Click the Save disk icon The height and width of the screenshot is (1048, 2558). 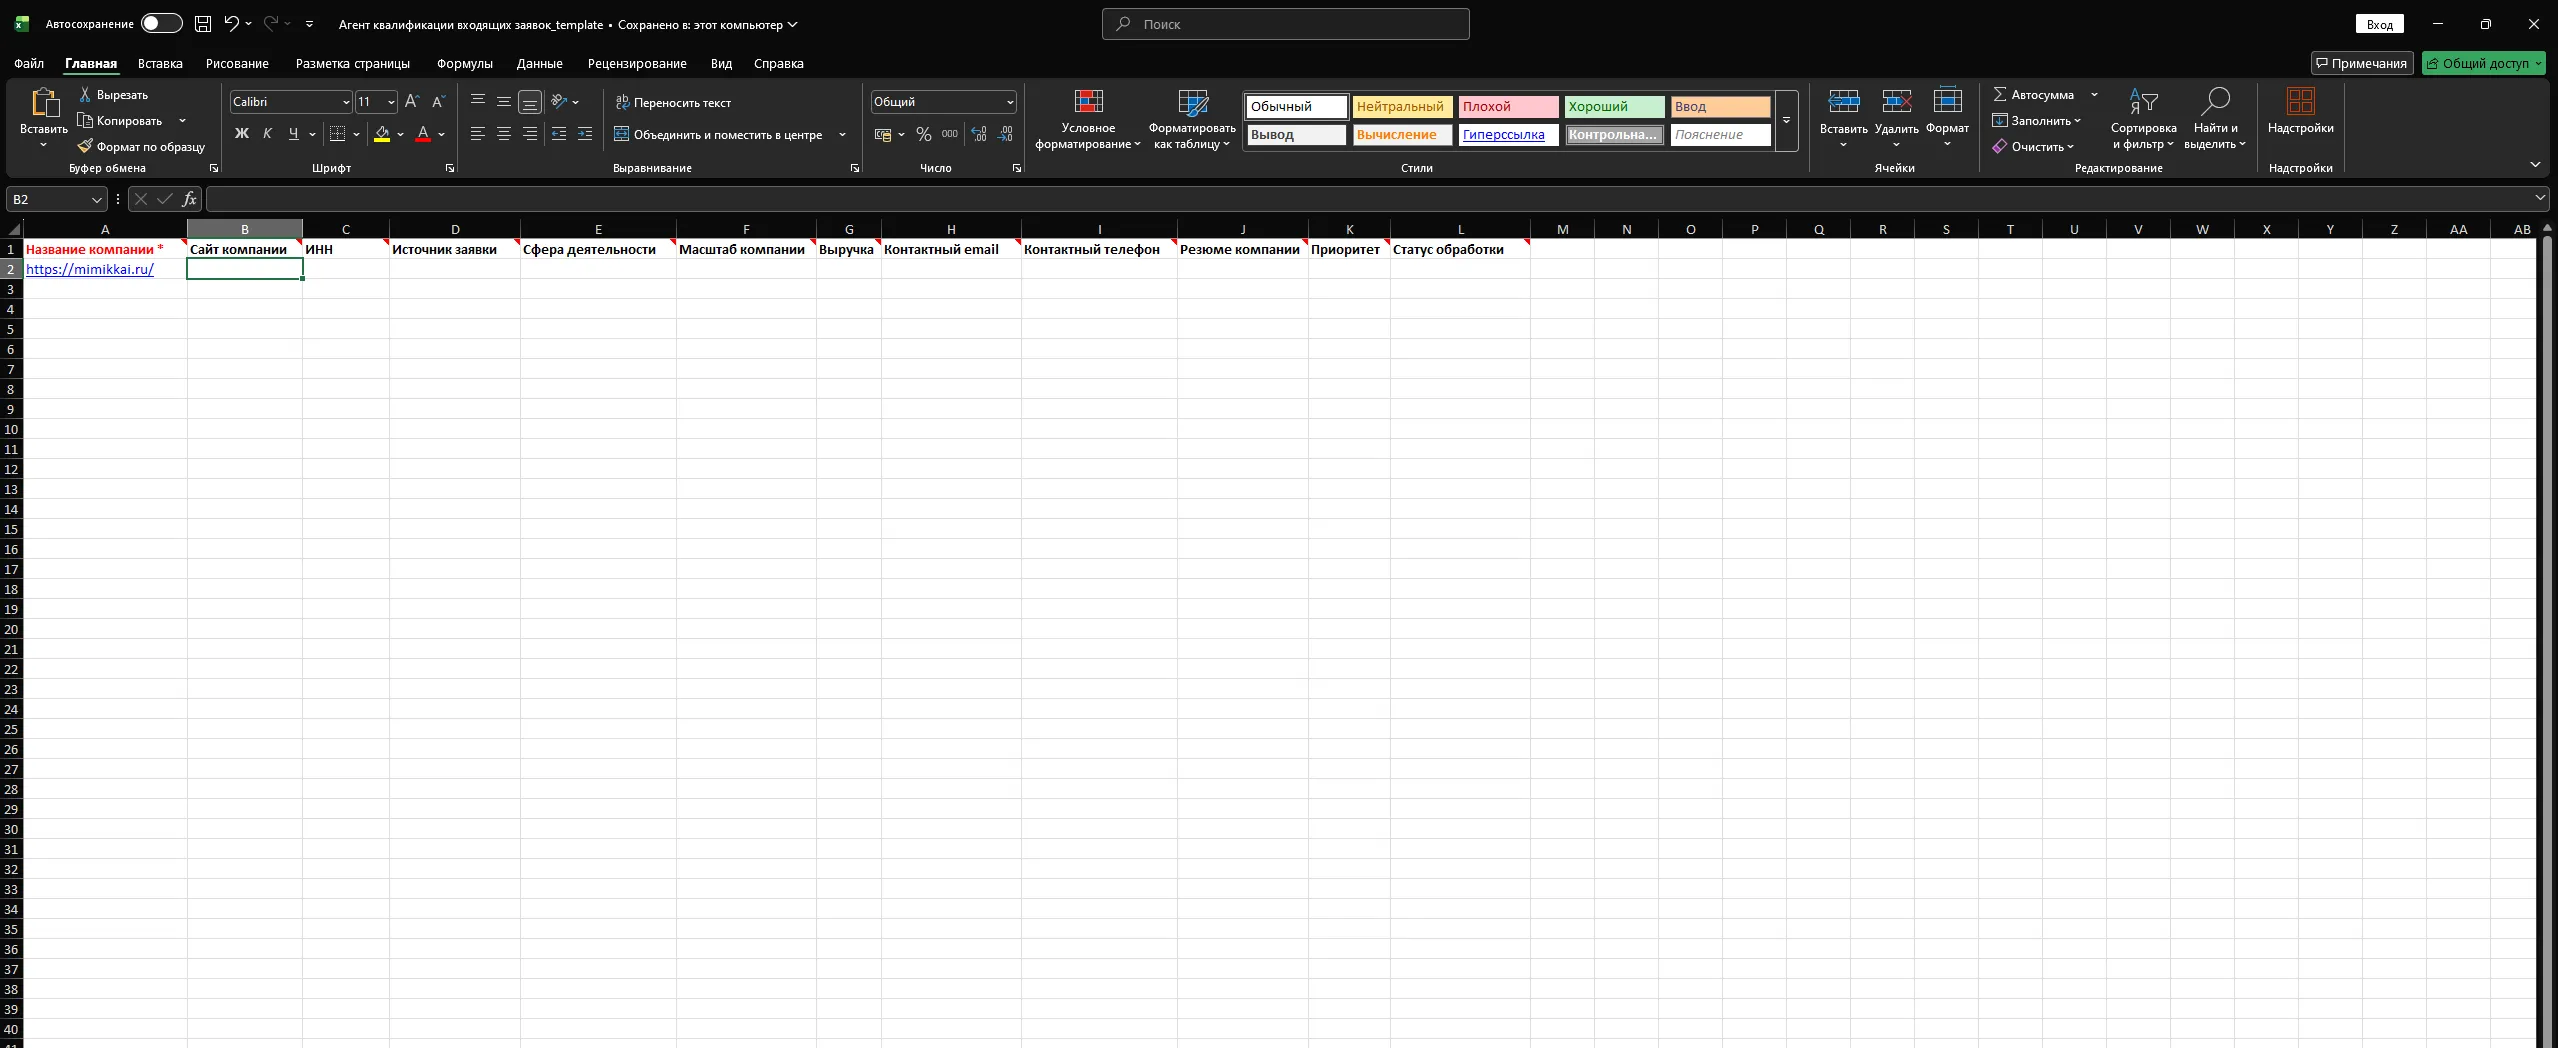tap(203, 24)
